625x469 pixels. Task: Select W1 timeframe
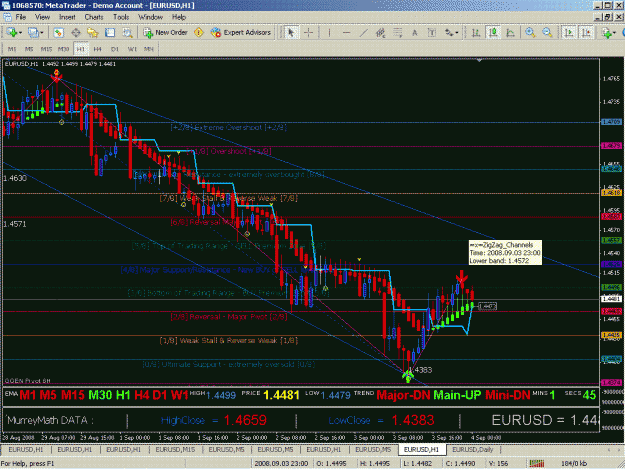pos(132,49)
